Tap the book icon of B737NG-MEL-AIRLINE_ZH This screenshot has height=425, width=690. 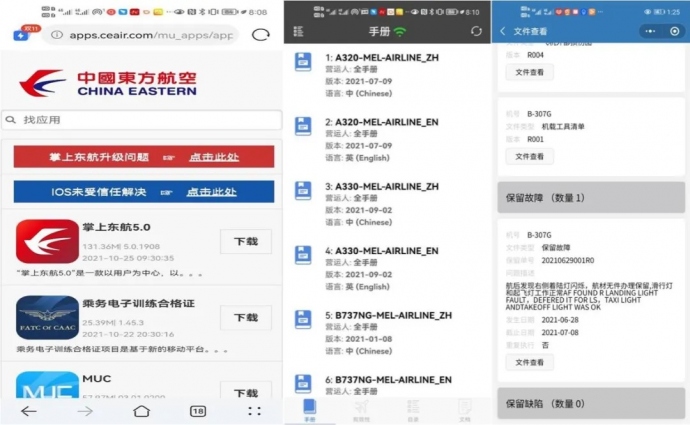pos(303,319)
